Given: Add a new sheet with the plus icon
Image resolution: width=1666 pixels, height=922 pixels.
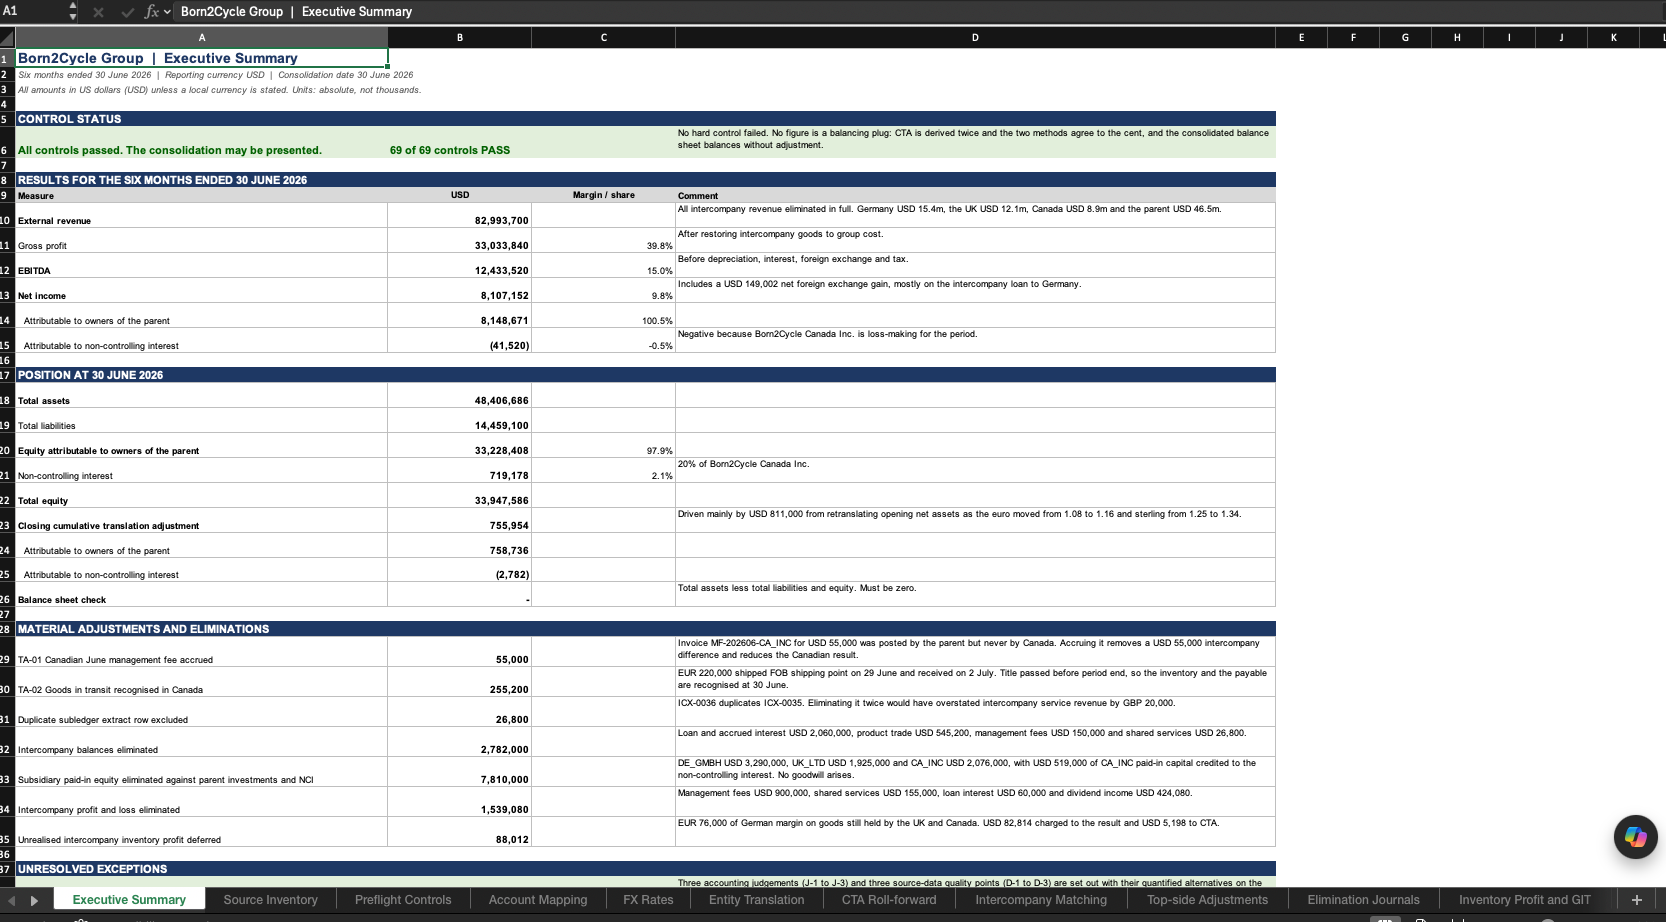Looking at the screenshot, I should tap(1637, 900).
